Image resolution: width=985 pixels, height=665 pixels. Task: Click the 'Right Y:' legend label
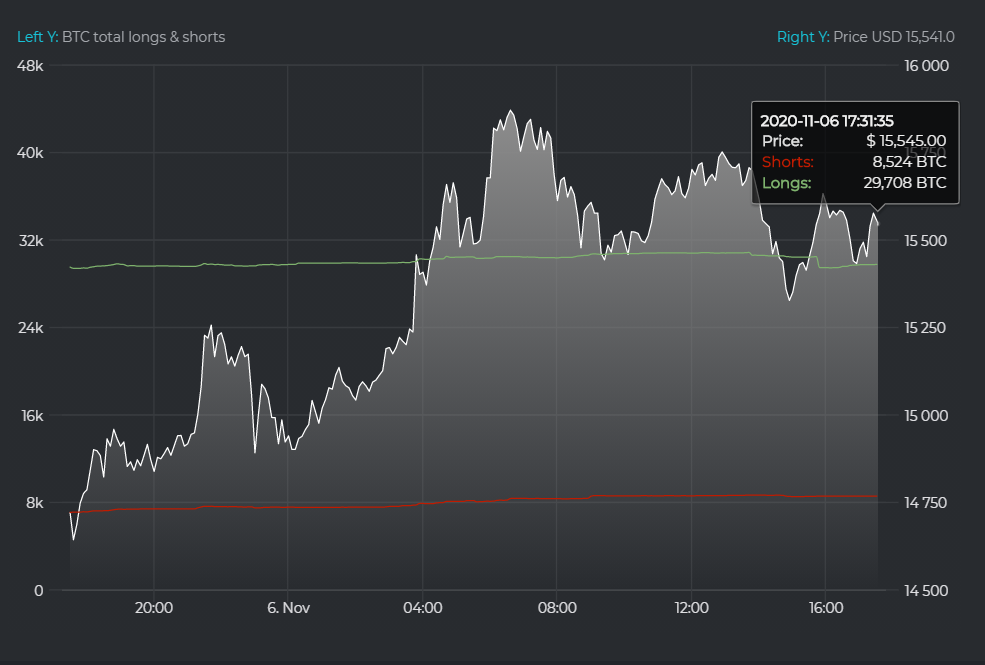click(x=803, y=37)
